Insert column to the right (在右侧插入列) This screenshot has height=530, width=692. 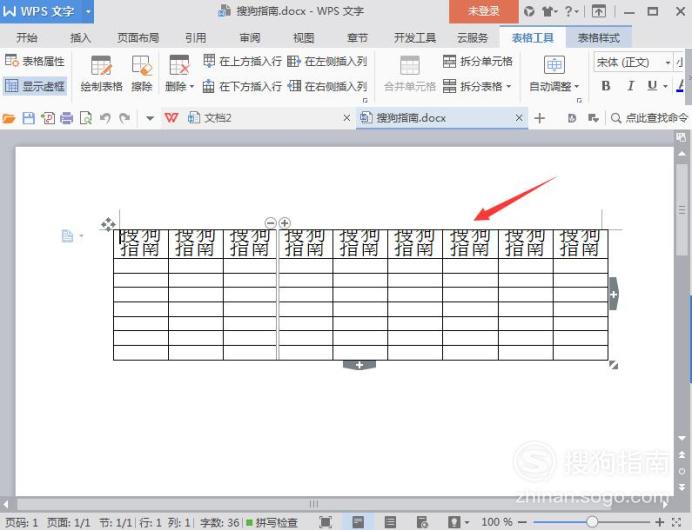327,86
